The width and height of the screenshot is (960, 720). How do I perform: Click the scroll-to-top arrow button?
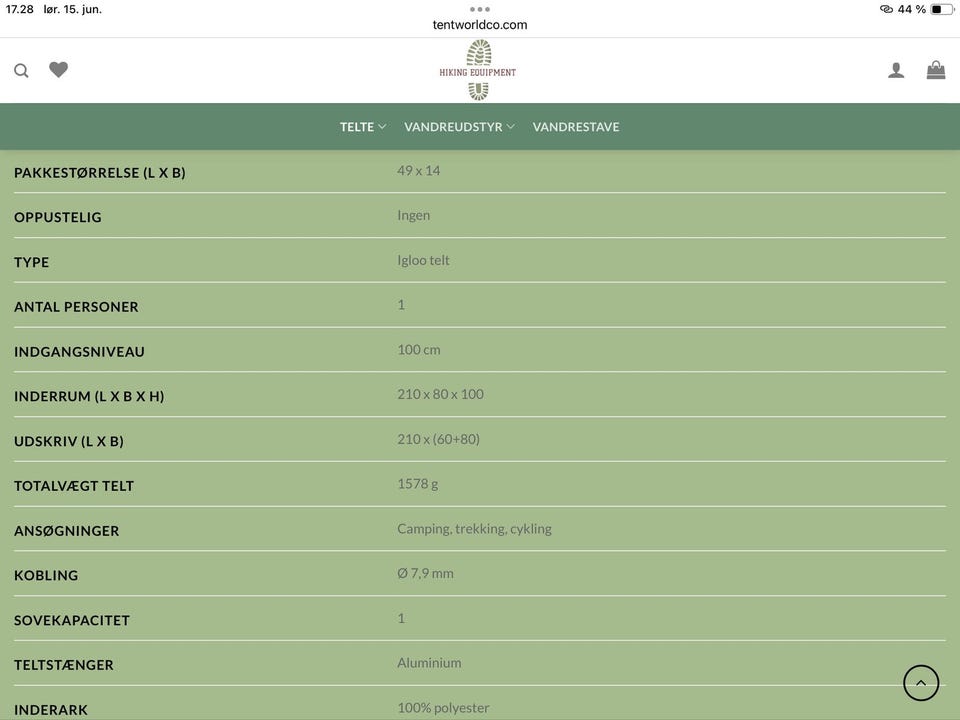[921, 683]
